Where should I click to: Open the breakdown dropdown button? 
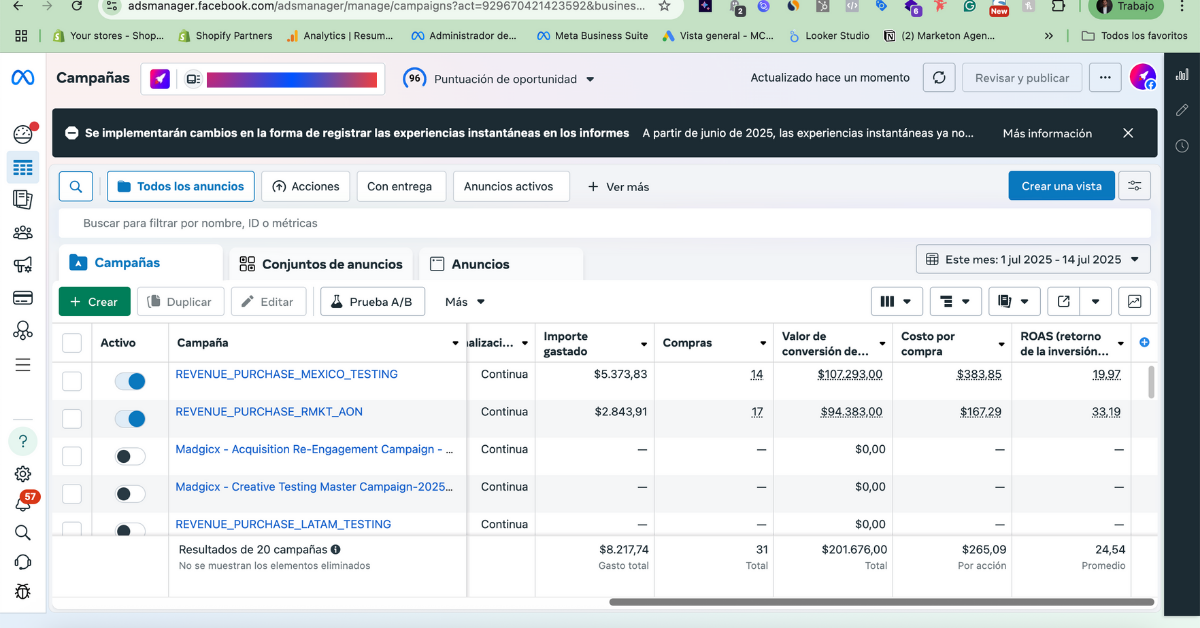[x=956, y=301]
